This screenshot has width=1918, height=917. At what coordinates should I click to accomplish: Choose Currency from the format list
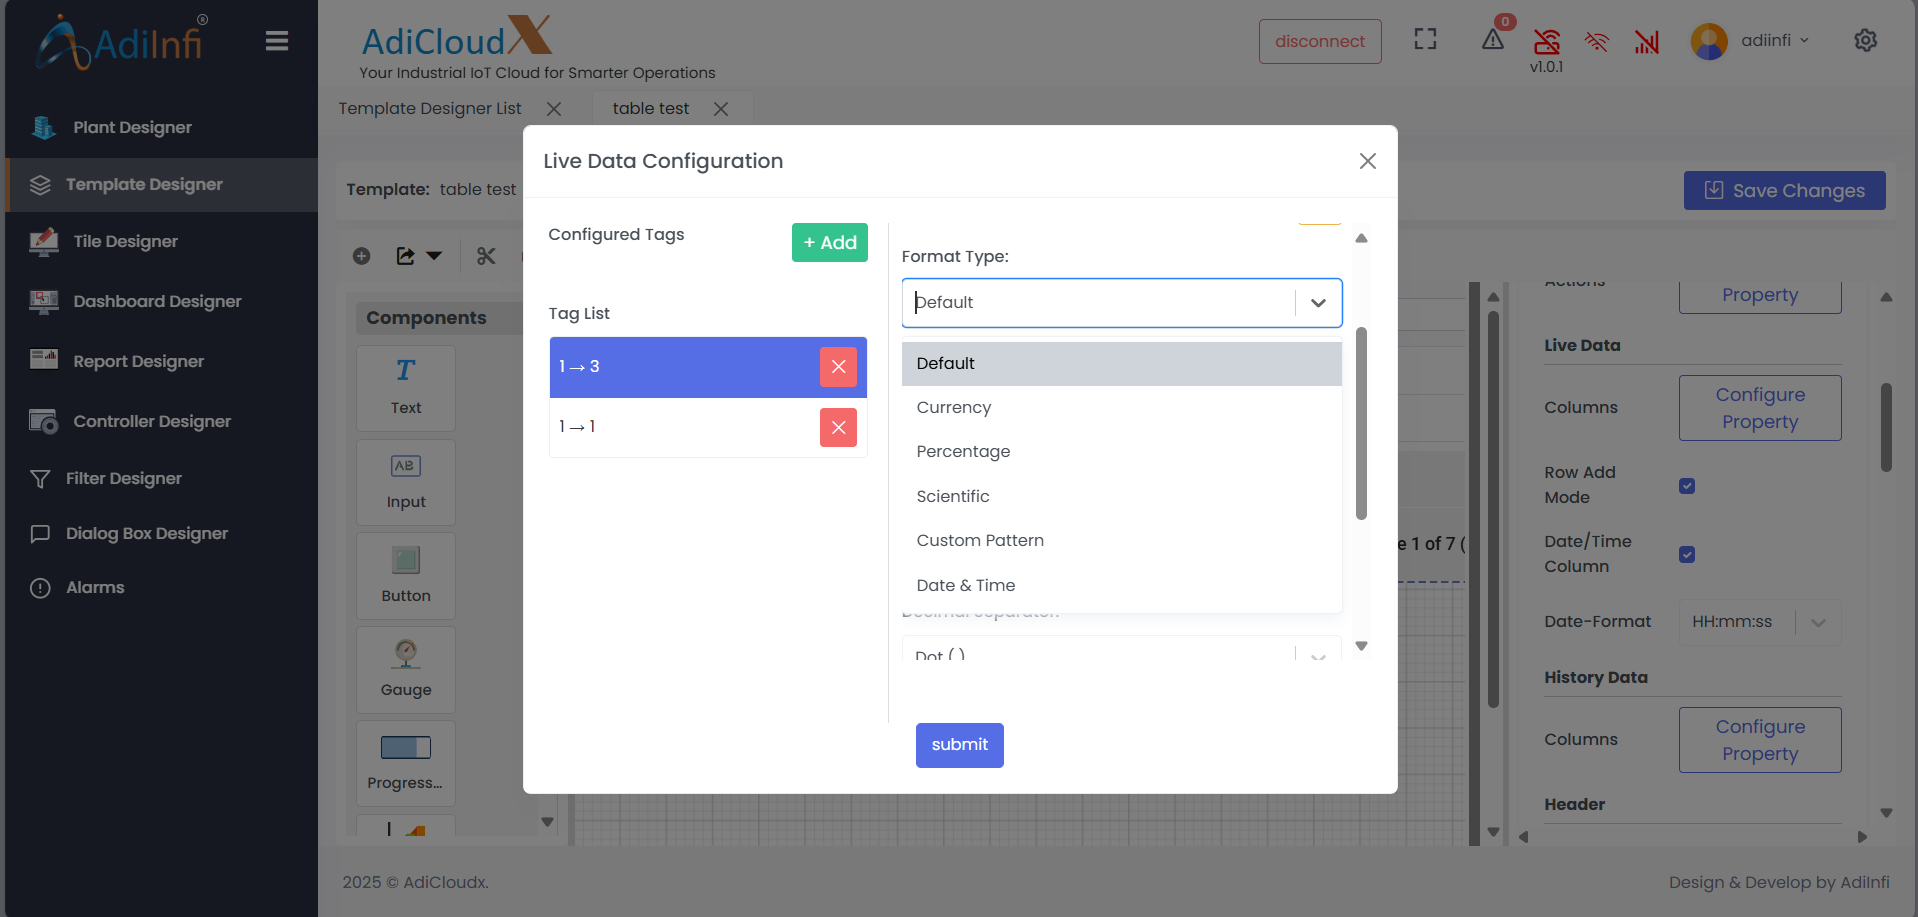pyautogui.click(x=954, y=408)
